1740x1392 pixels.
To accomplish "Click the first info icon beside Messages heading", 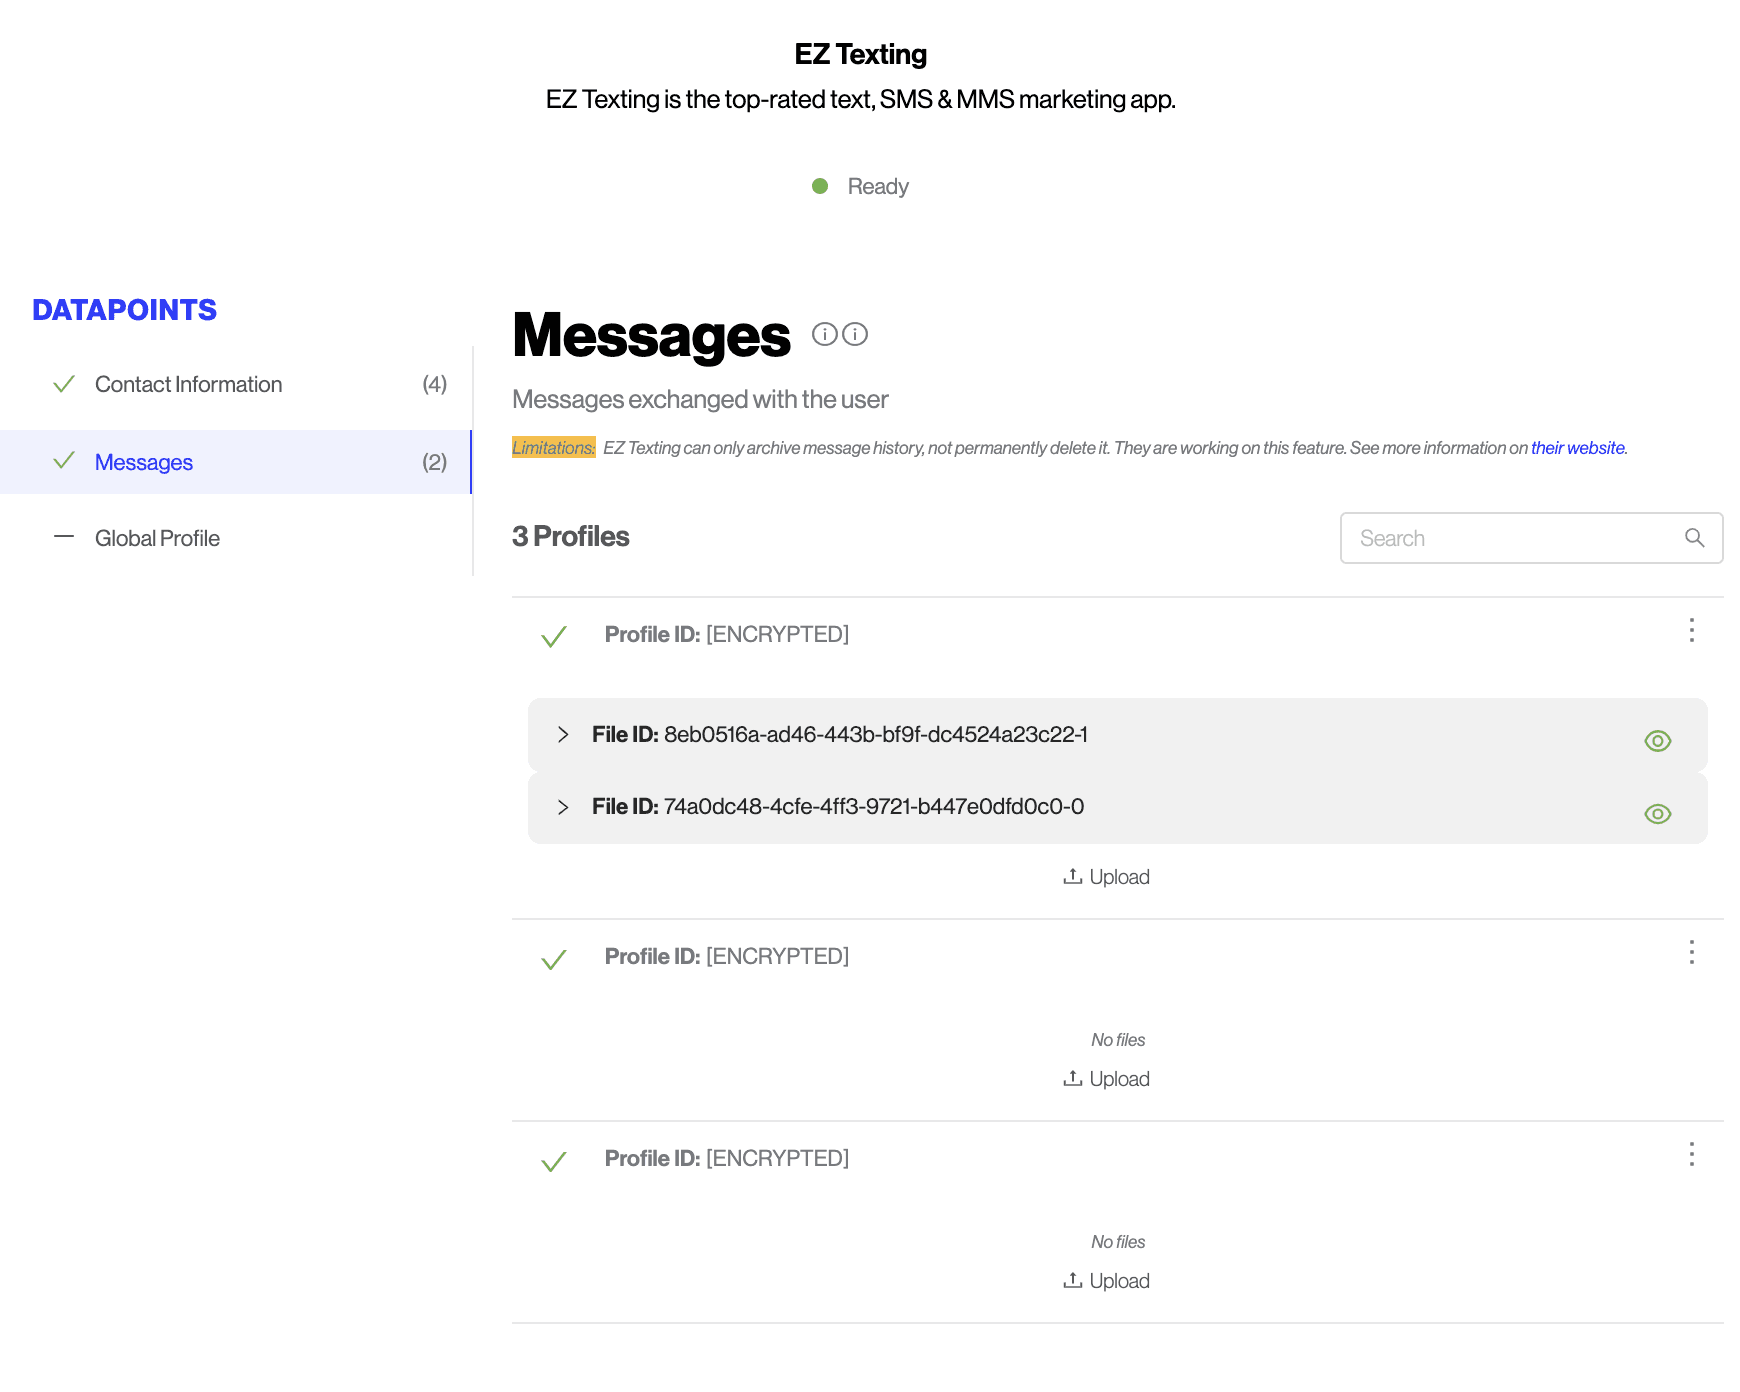I will [824, 334].
